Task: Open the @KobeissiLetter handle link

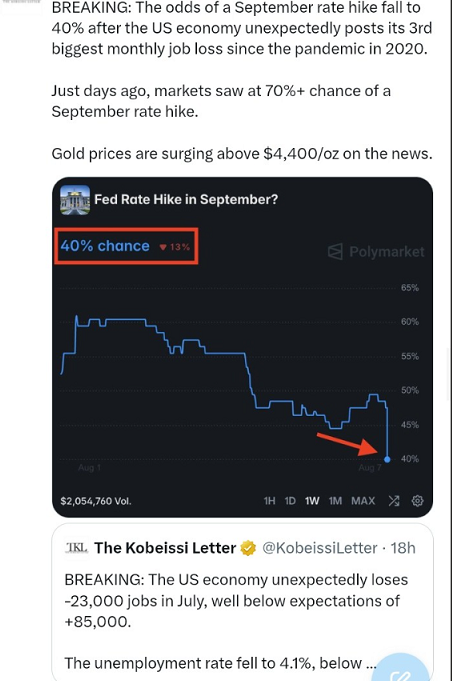Action: coord(320,548)
